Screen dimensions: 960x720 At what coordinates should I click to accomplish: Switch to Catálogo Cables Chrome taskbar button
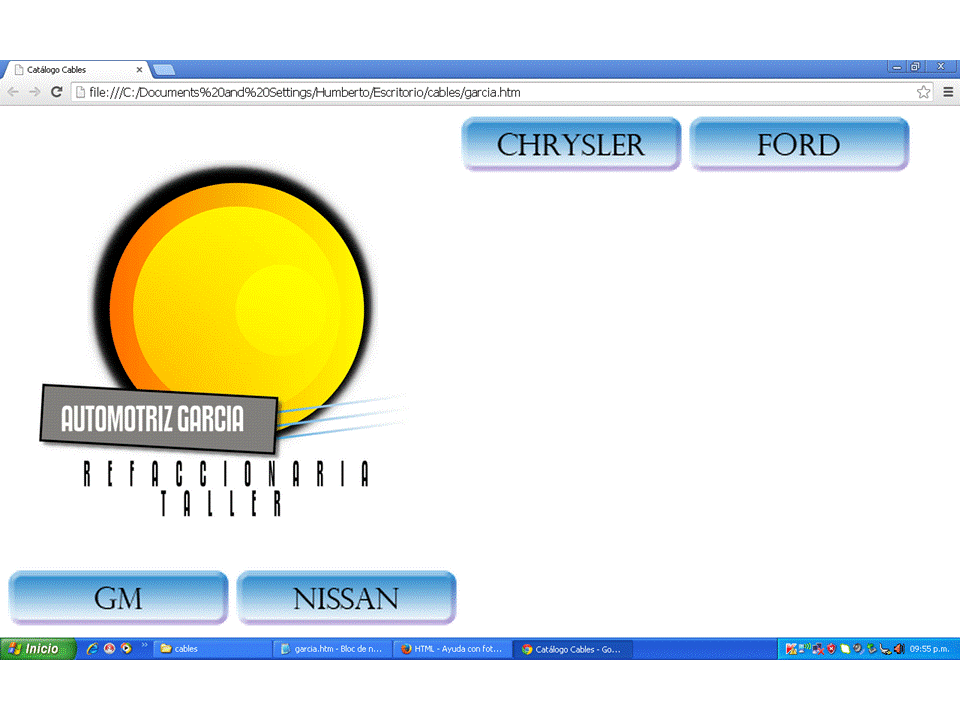(x=572, y=648)
